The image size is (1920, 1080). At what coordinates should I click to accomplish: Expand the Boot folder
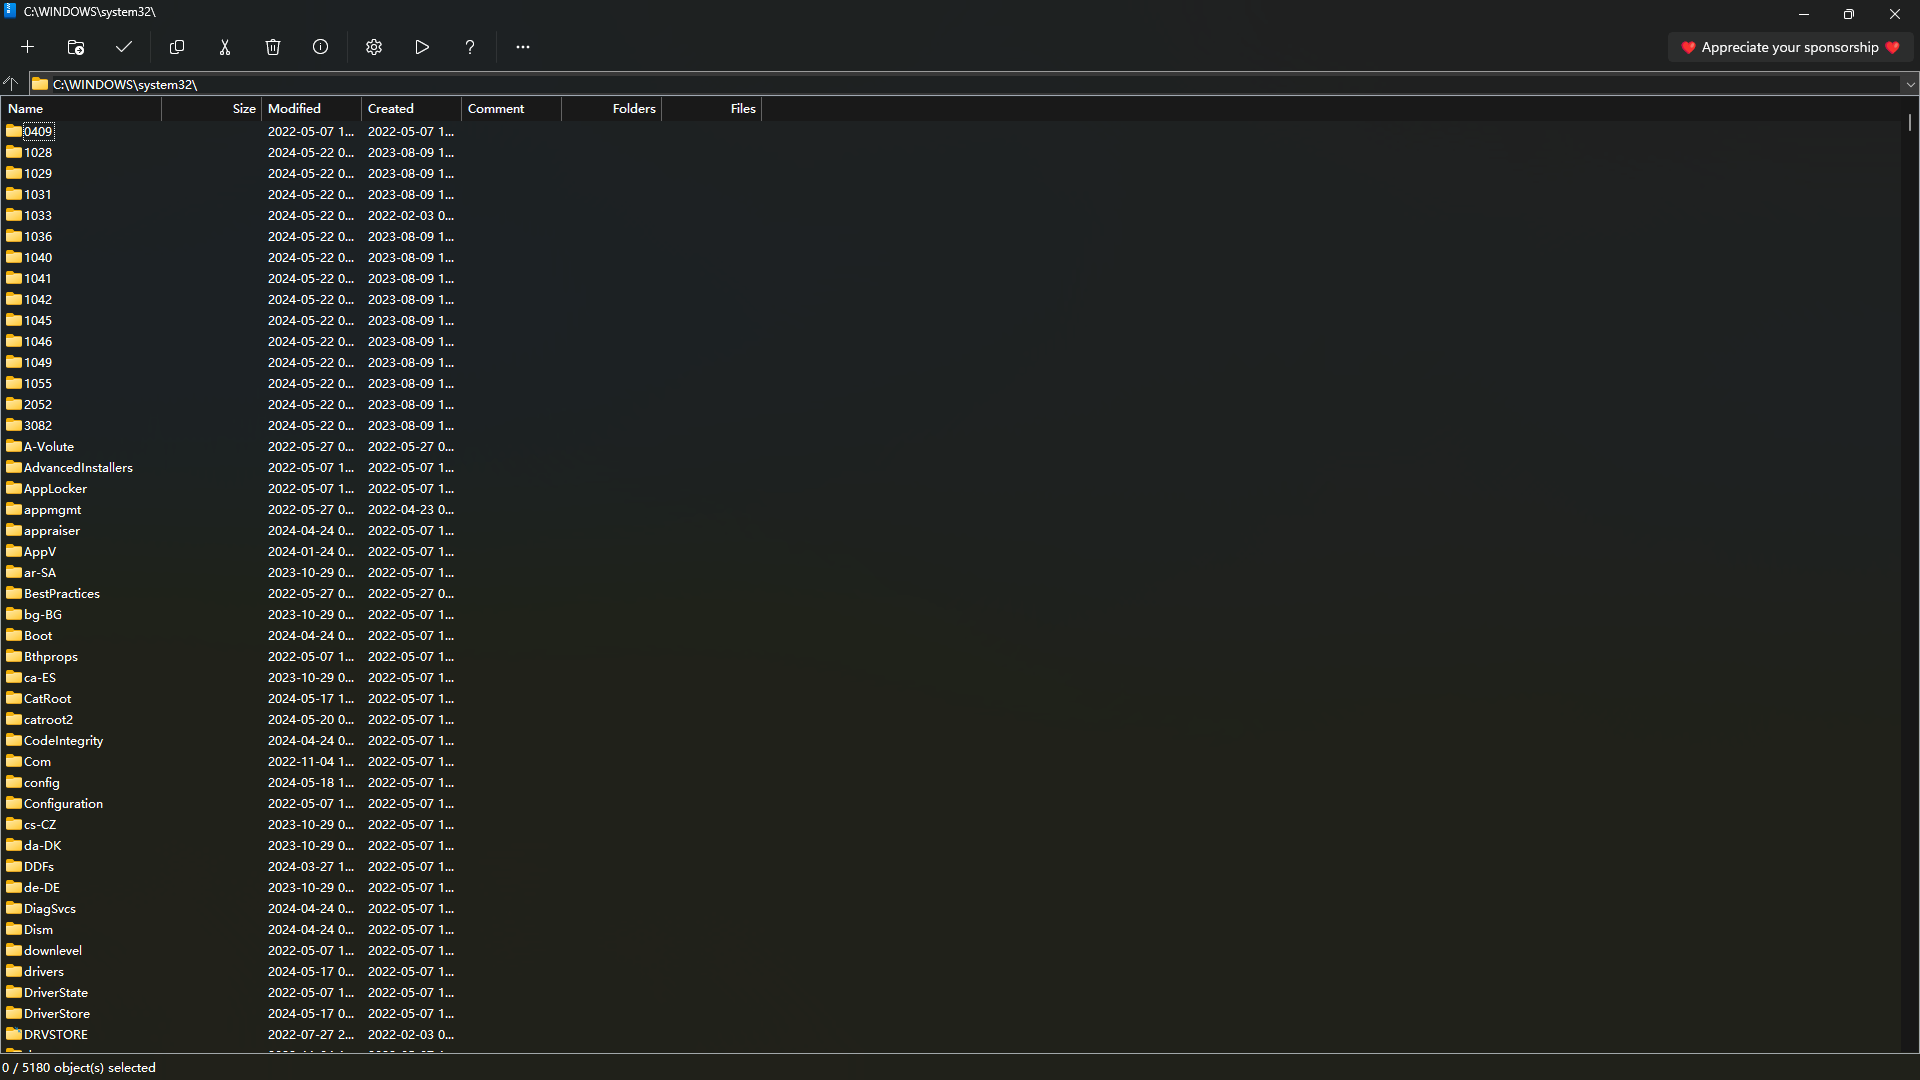(x=37, y=634)
